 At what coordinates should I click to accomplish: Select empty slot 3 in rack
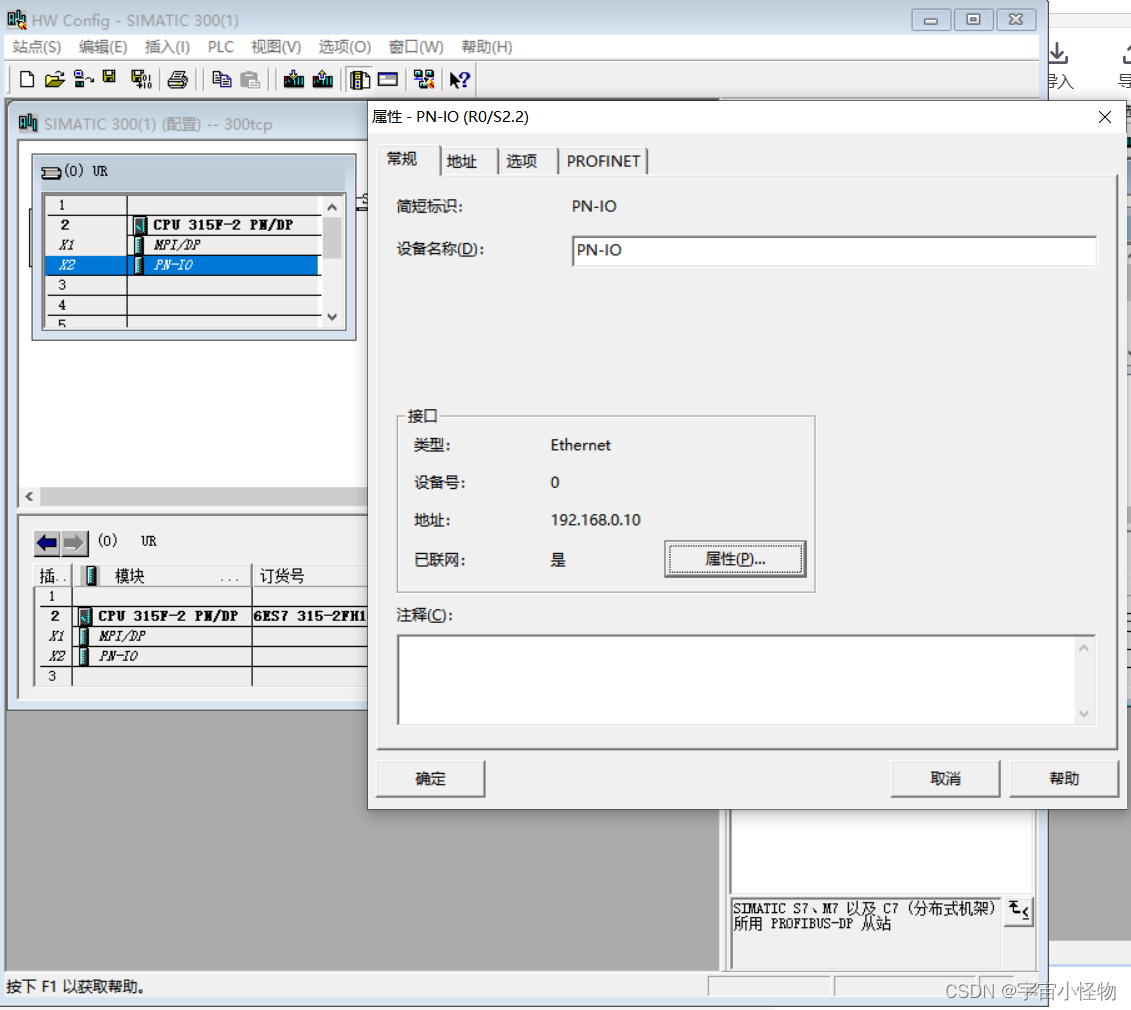181,286
